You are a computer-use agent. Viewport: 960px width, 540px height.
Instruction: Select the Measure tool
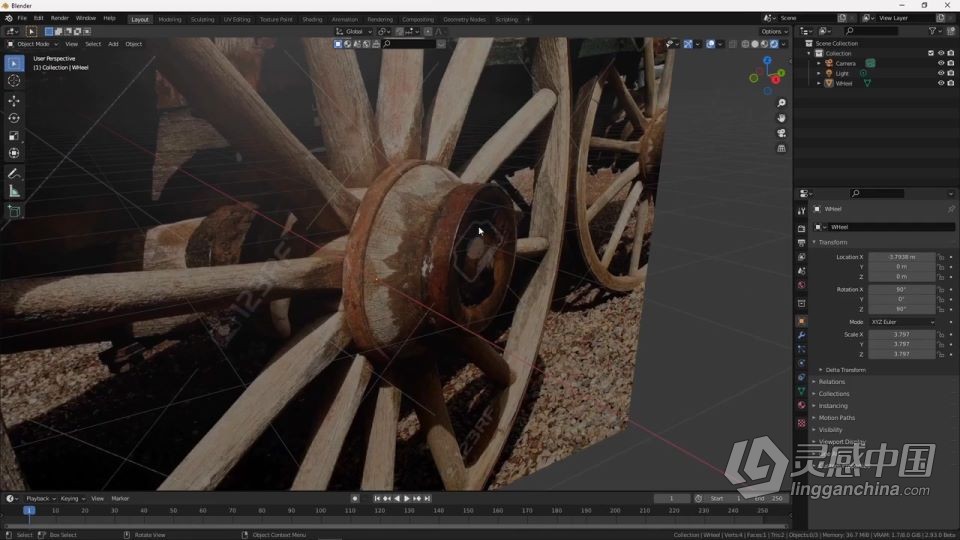(14, 192)
